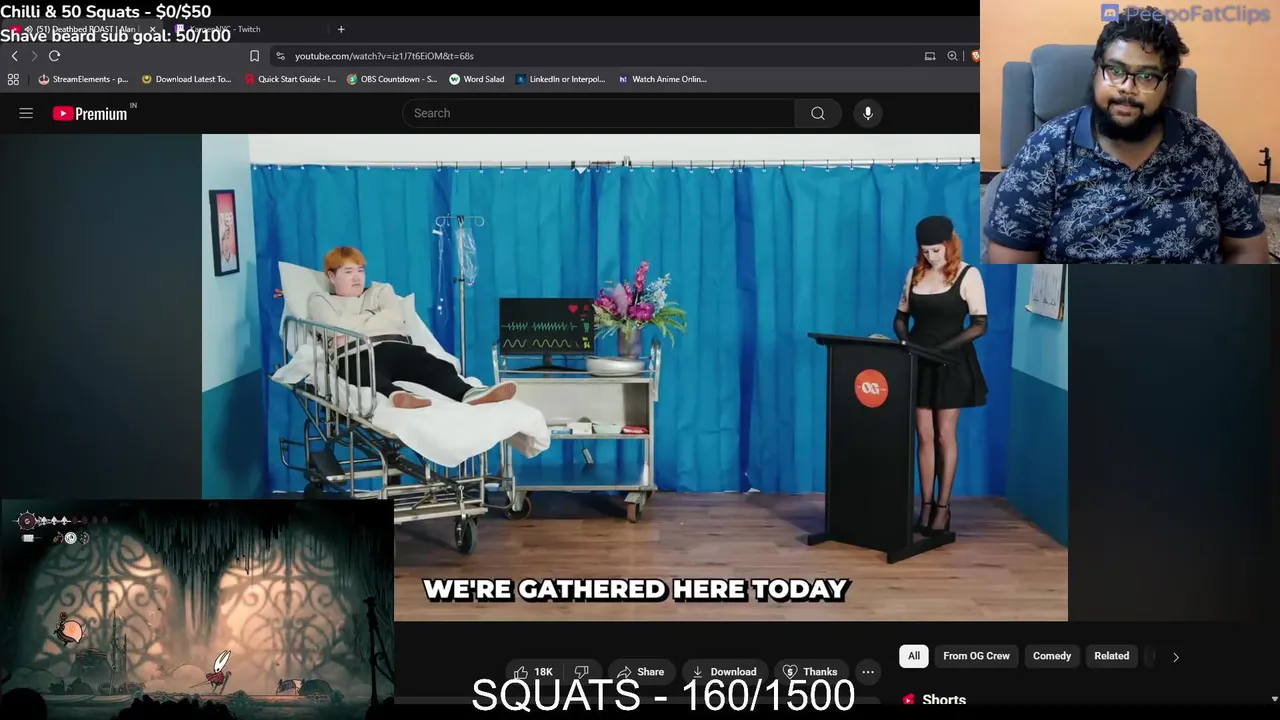Viewport: 1280px width, 720px height.
Task: Go forward with browser forward arrow
Action: [x=34, y=56]
